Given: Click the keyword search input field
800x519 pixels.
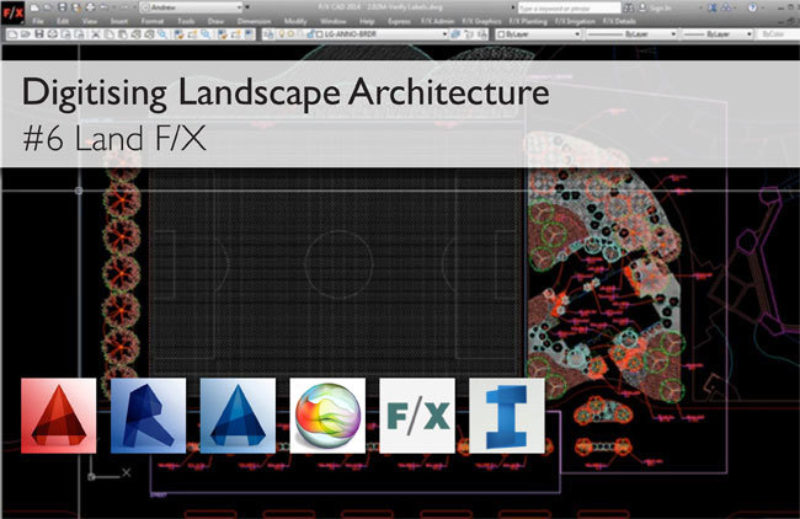Looking at the screenshot, I should 570,7.
